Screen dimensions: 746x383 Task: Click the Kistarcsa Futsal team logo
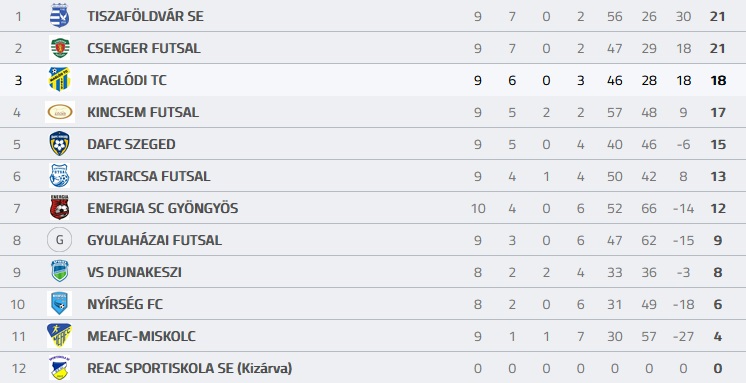pos(59,176)
